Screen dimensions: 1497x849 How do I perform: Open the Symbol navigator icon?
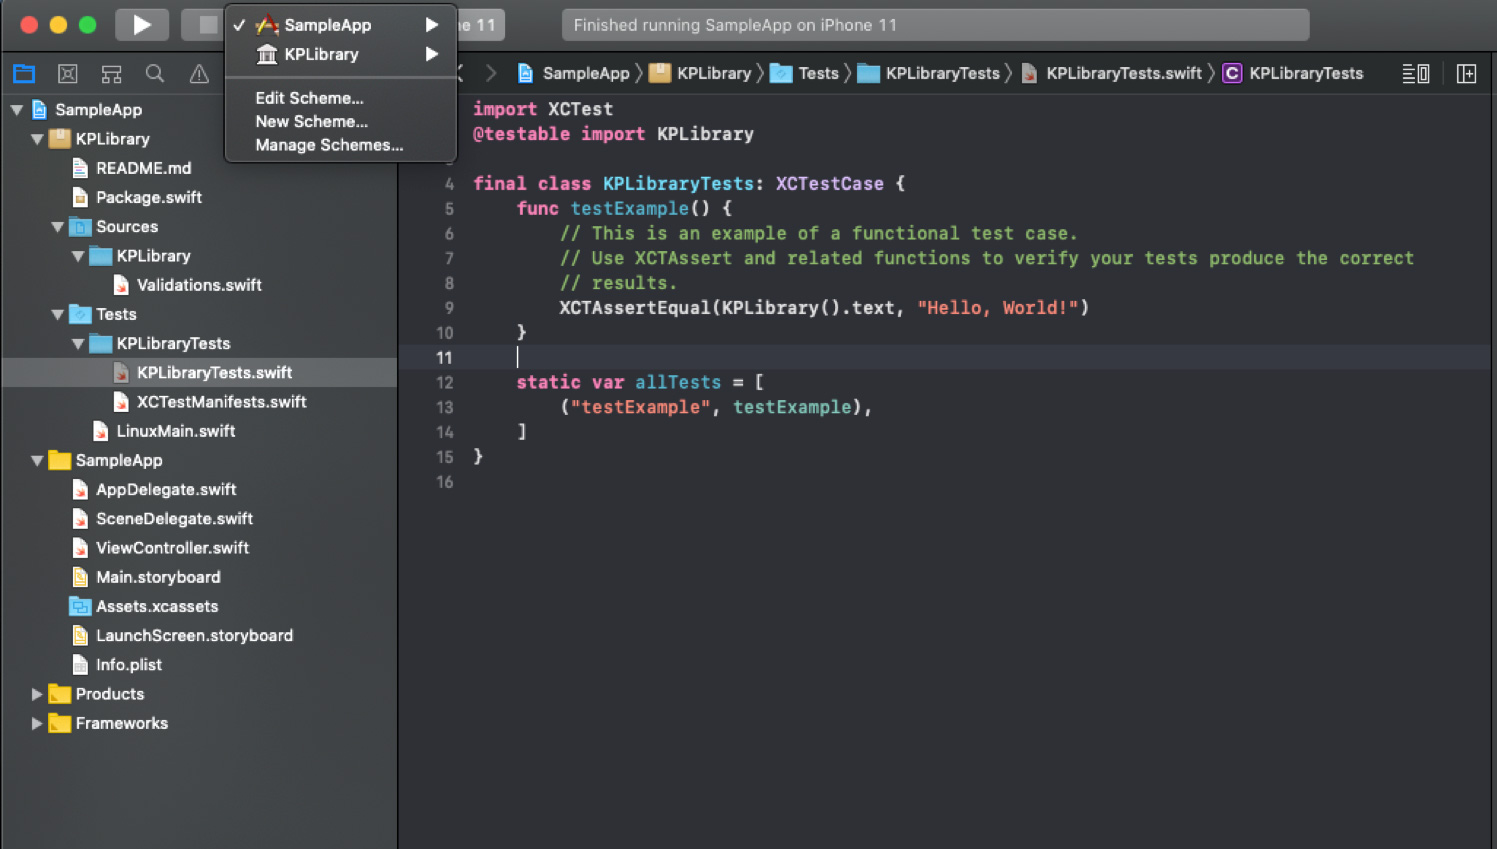click(111, 73)
